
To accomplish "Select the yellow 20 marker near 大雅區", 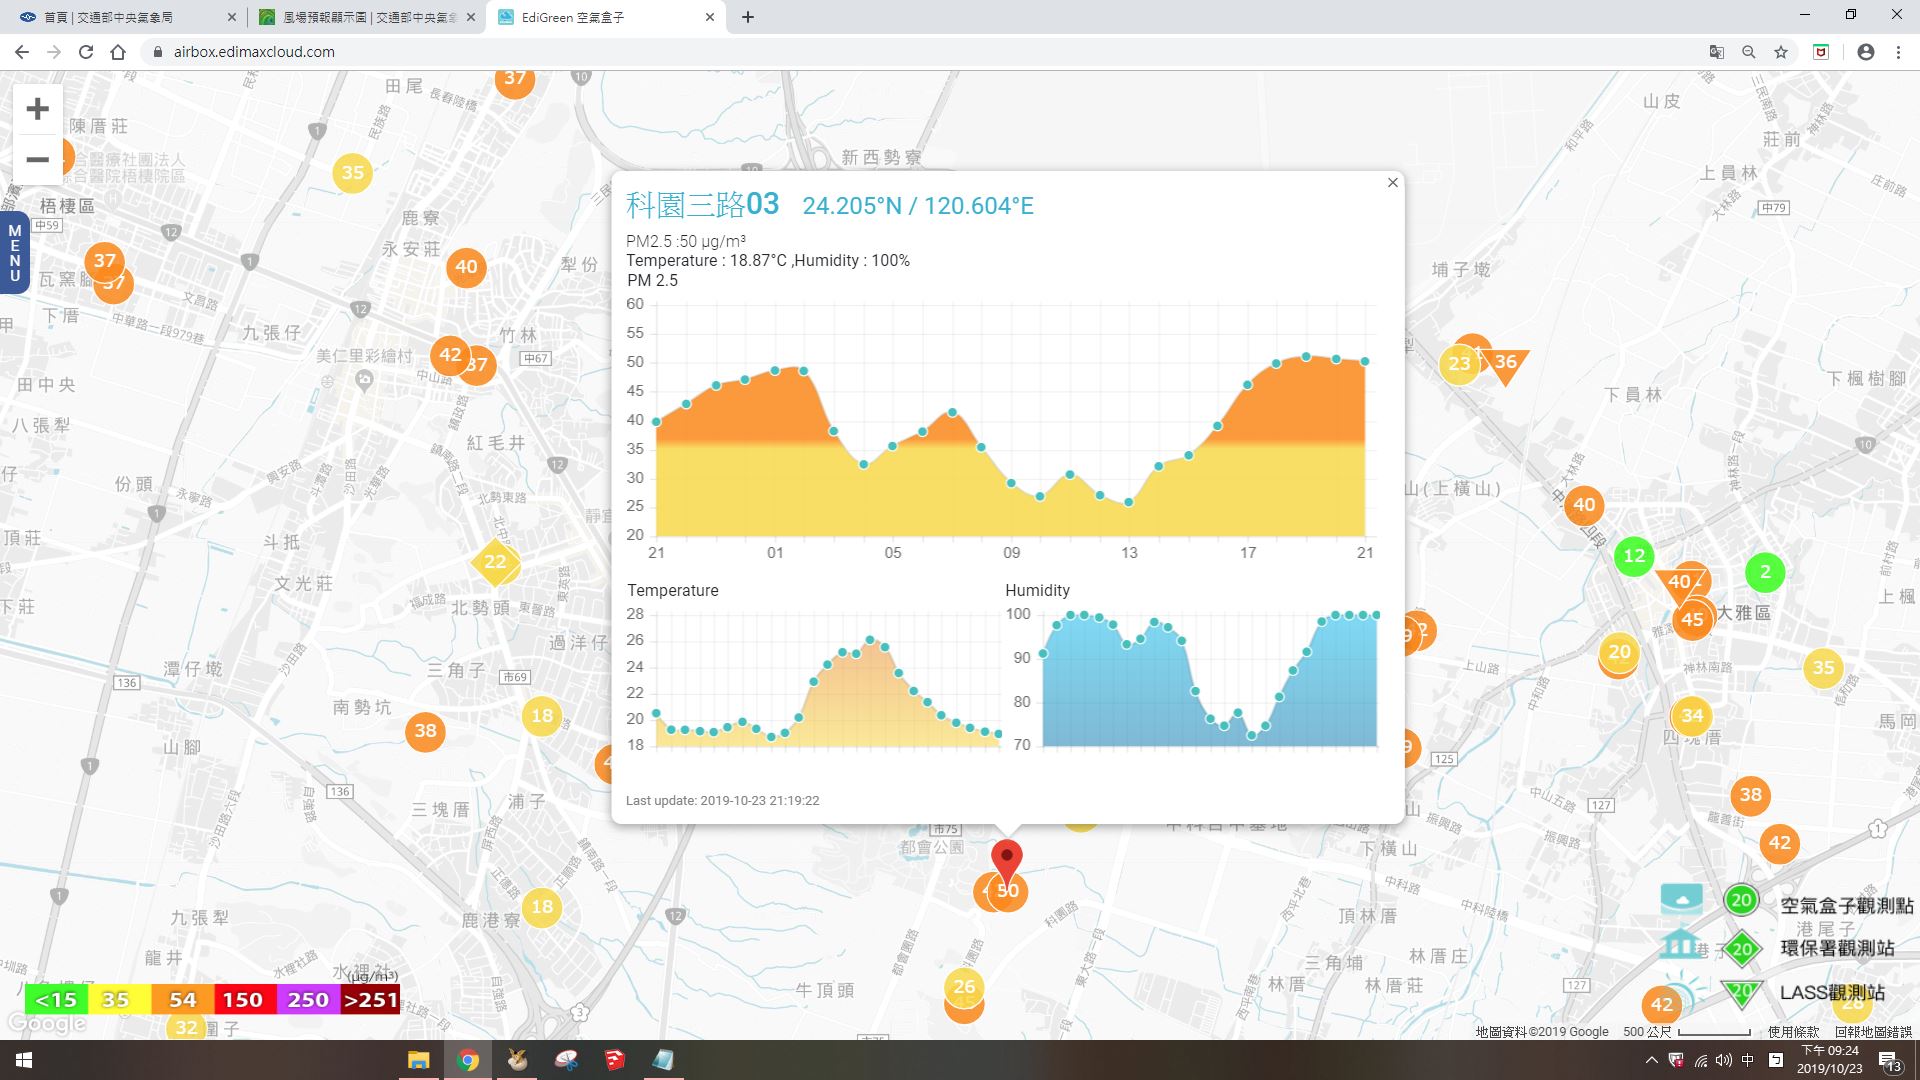I will (1619, 652).
